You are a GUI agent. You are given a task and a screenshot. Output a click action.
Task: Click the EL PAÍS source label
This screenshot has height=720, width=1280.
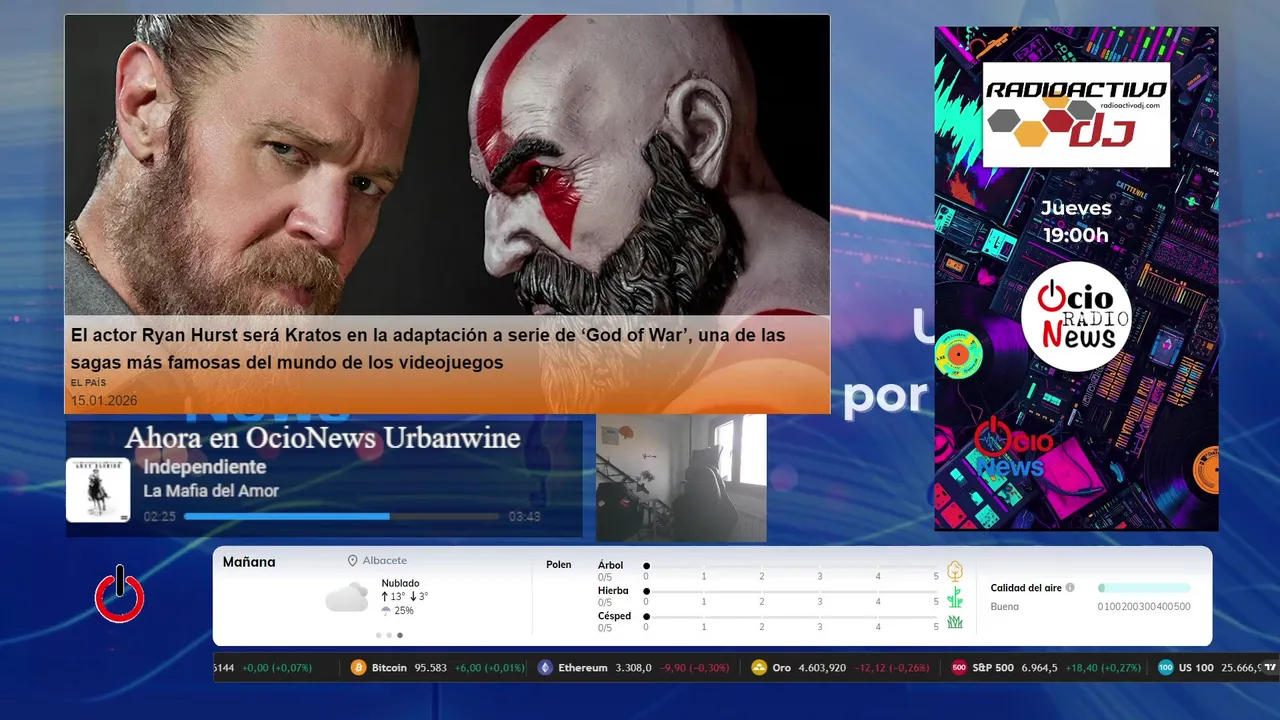click(88, 383)
